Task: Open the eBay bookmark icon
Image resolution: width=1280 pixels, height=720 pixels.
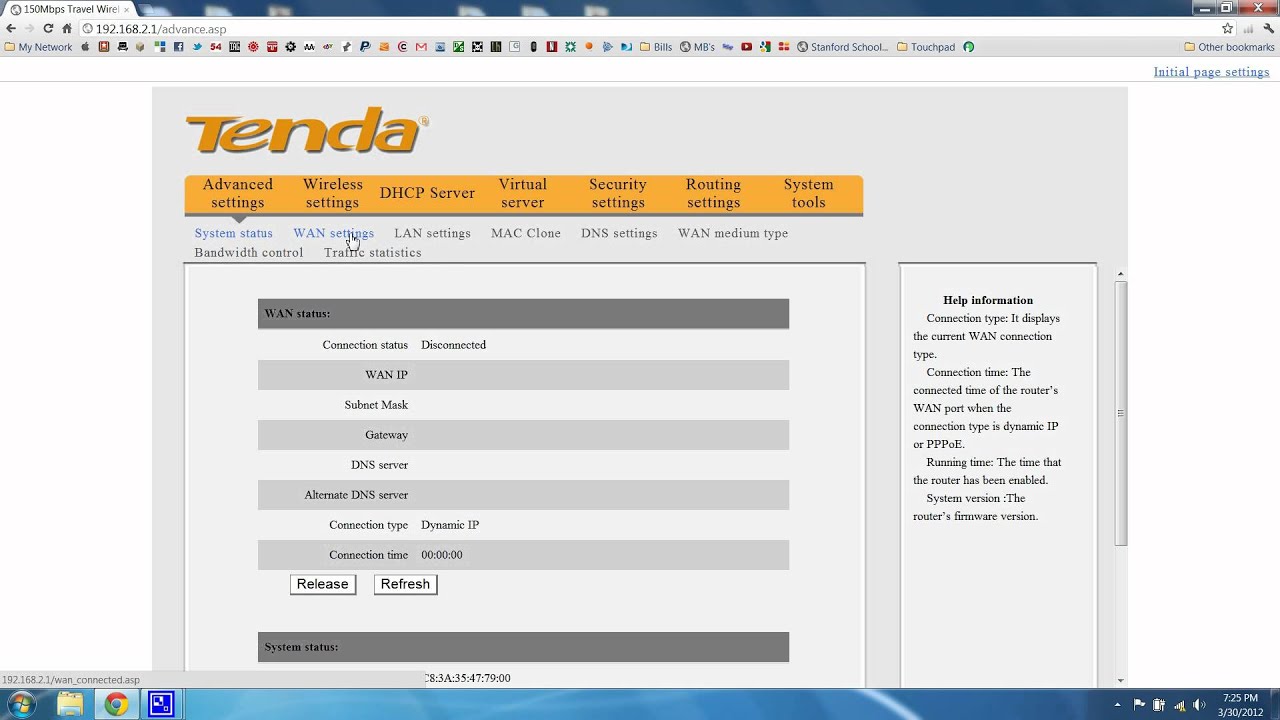Action: click(x=328, y=47)
